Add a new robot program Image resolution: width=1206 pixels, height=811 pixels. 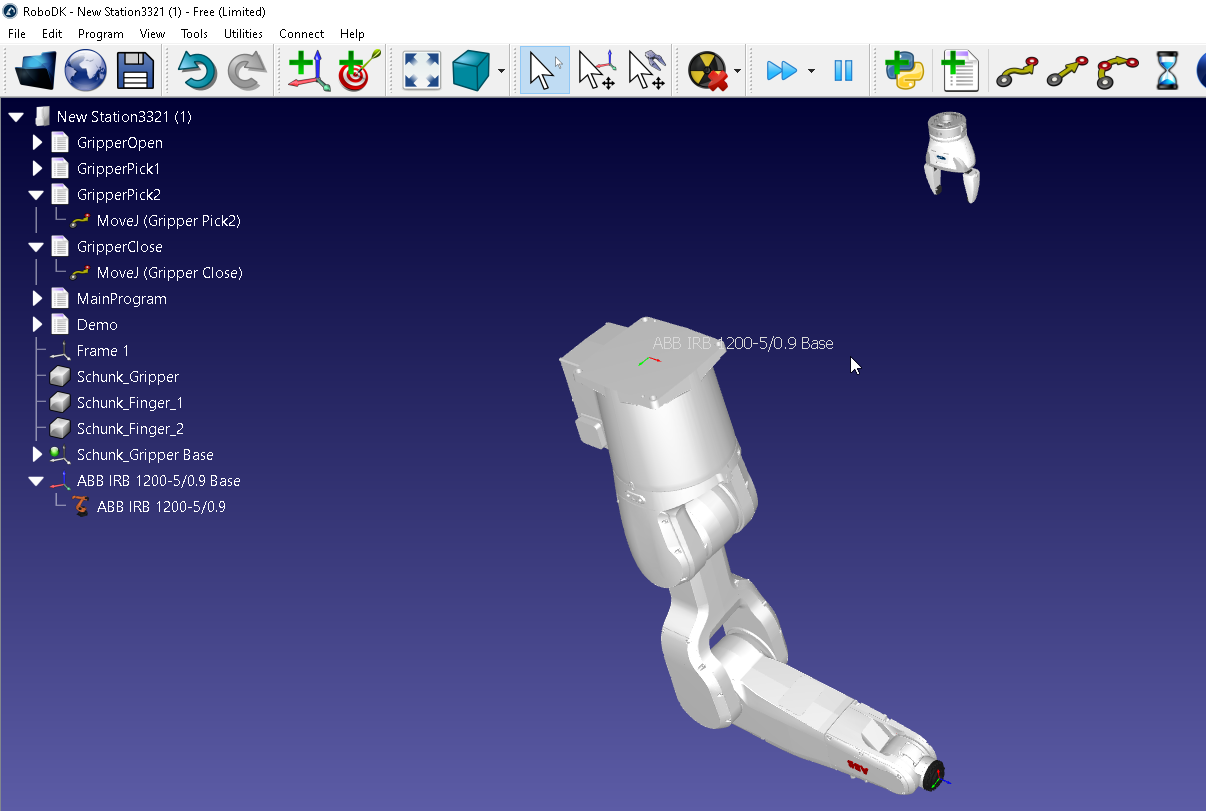tap(960, 71)
